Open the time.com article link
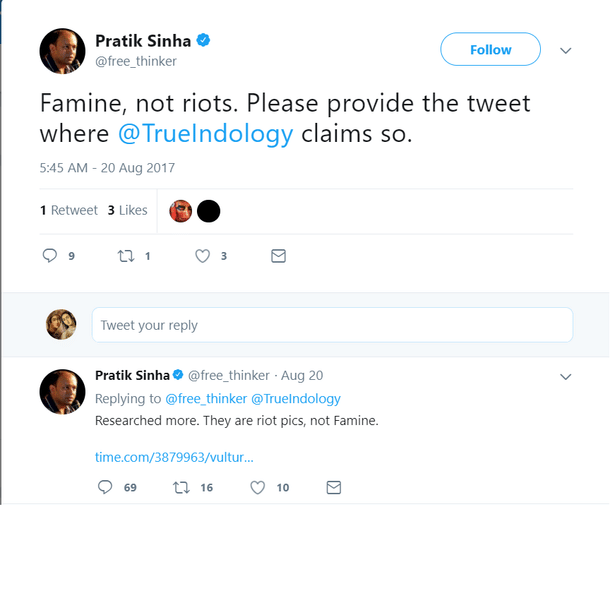This screenshot has width=610, height=603. tap(174, 457)
